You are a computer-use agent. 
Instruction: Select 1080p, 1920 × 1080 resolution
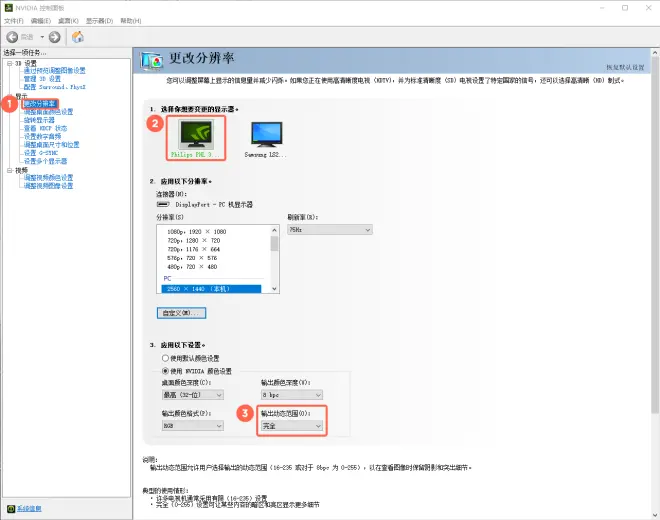point(197,232)
